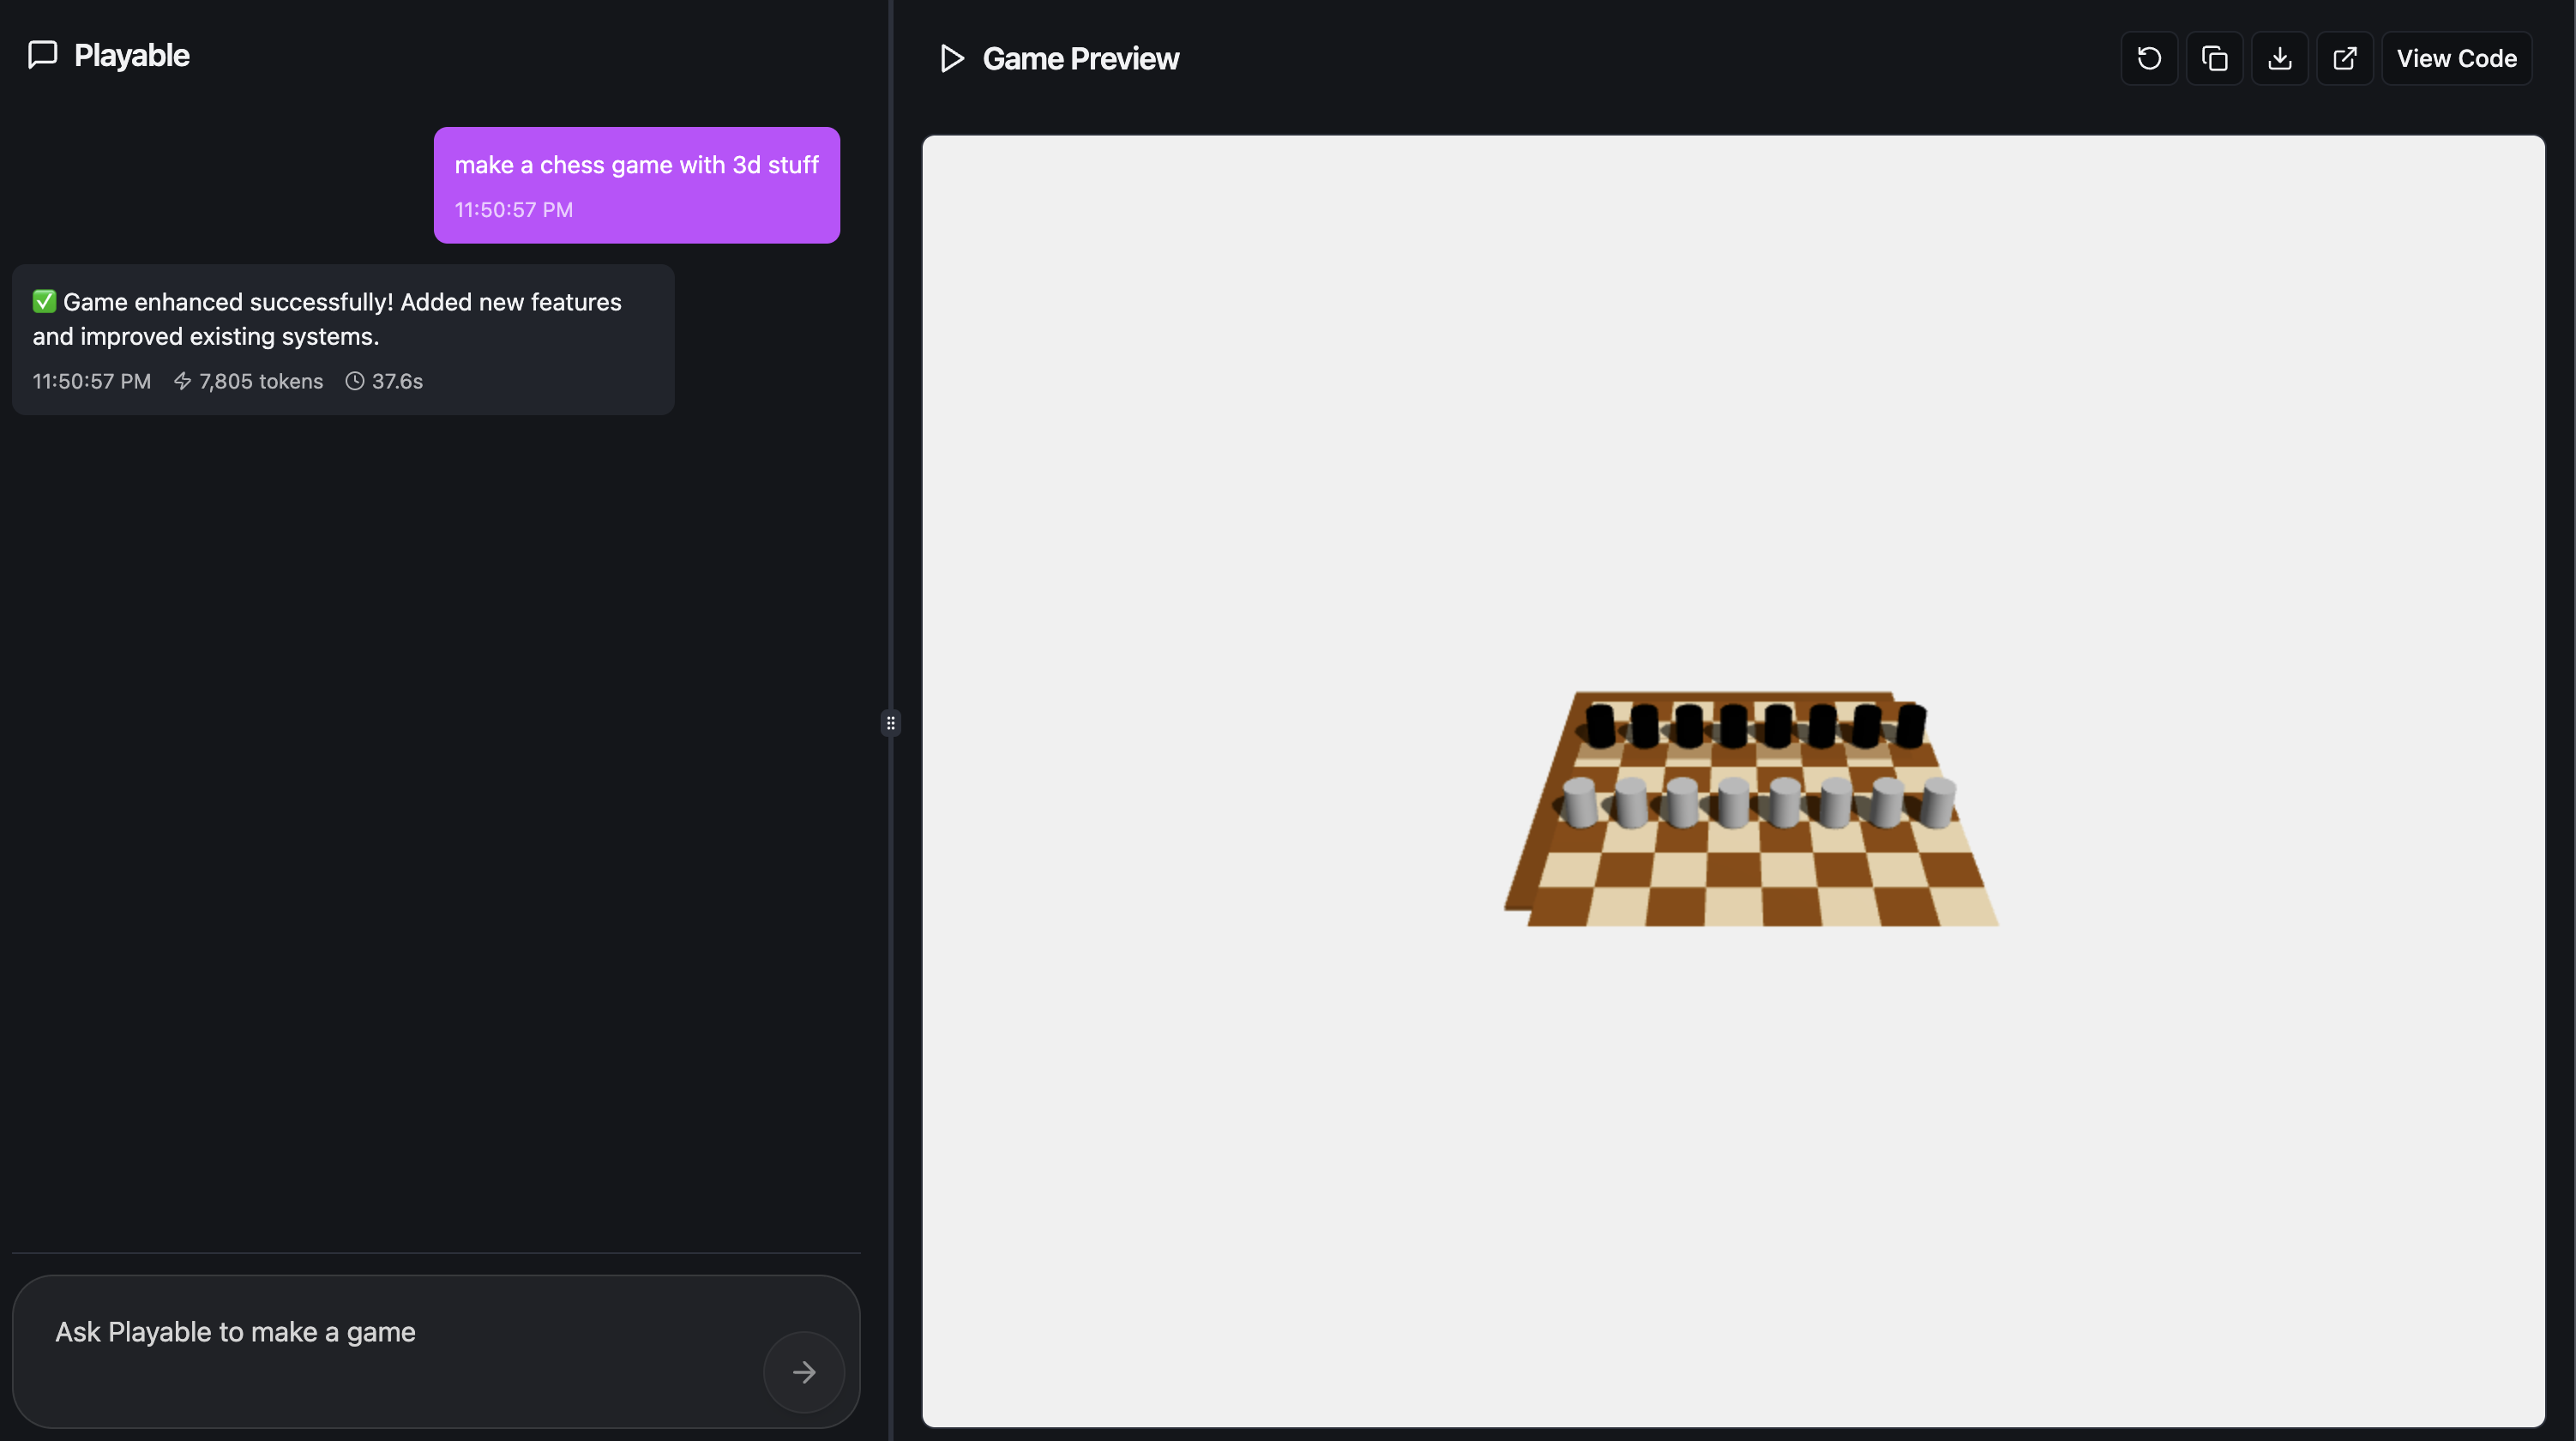Click the Playable title text
Image resolution: width=2576 pixels, height=1441 pixels.
[x=131, y=55]
